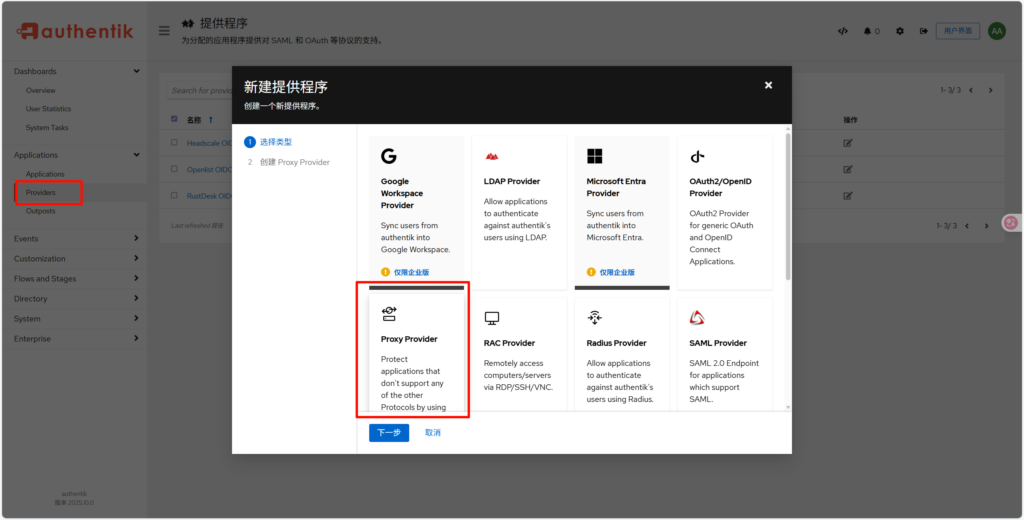Expand the System sidebar section
Image resolution: width=1024 pixels, height=520 pixels.
point(77,319)
